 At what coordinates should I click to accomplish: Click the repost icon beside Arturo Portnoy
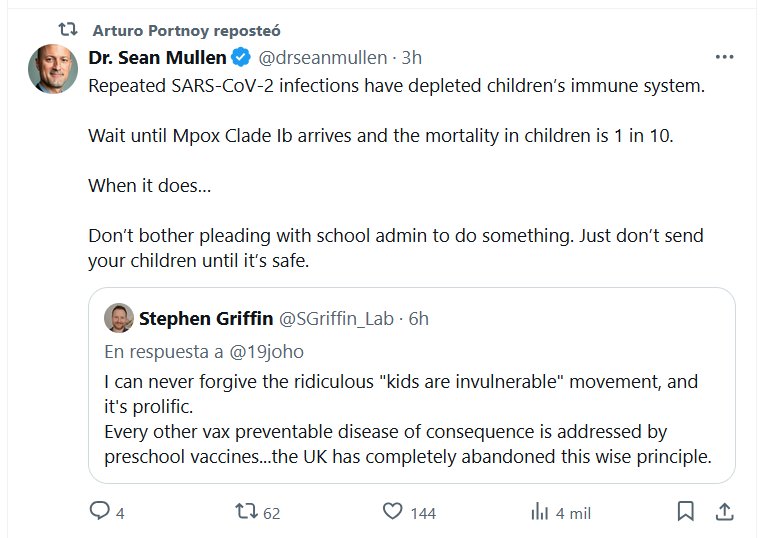click(67, 28)
